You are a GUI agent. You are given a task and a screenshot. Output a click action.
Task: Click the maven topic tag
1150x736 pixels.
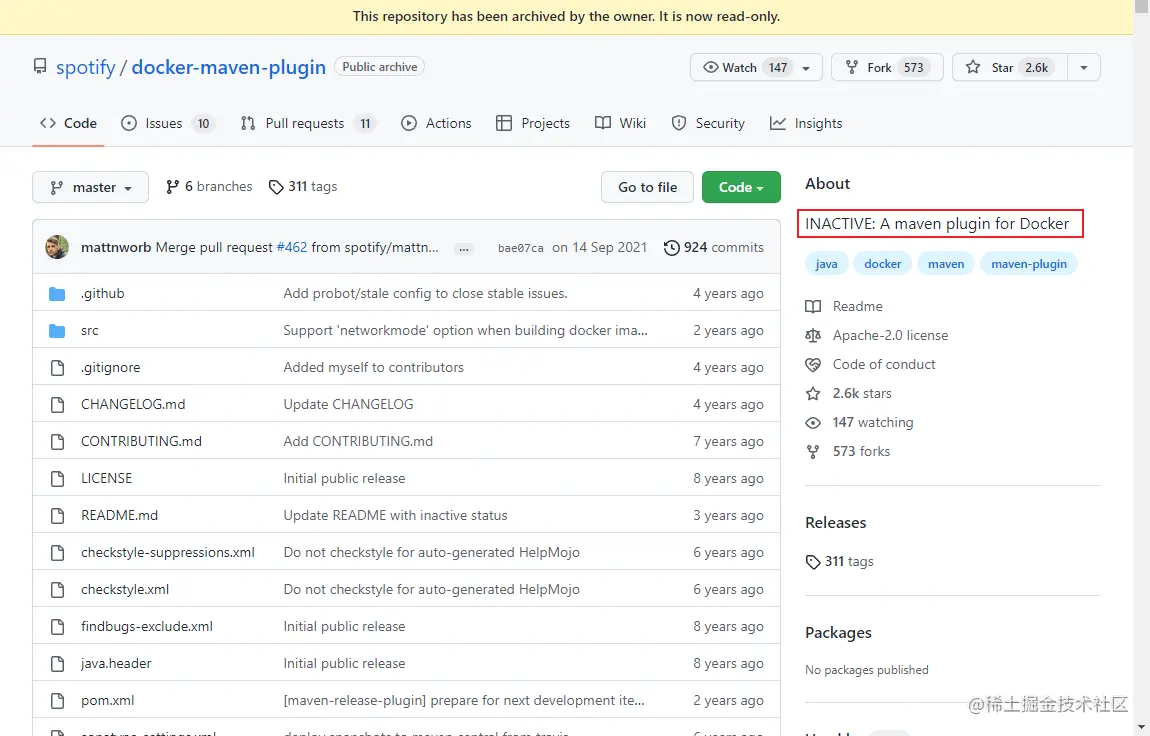946,264
